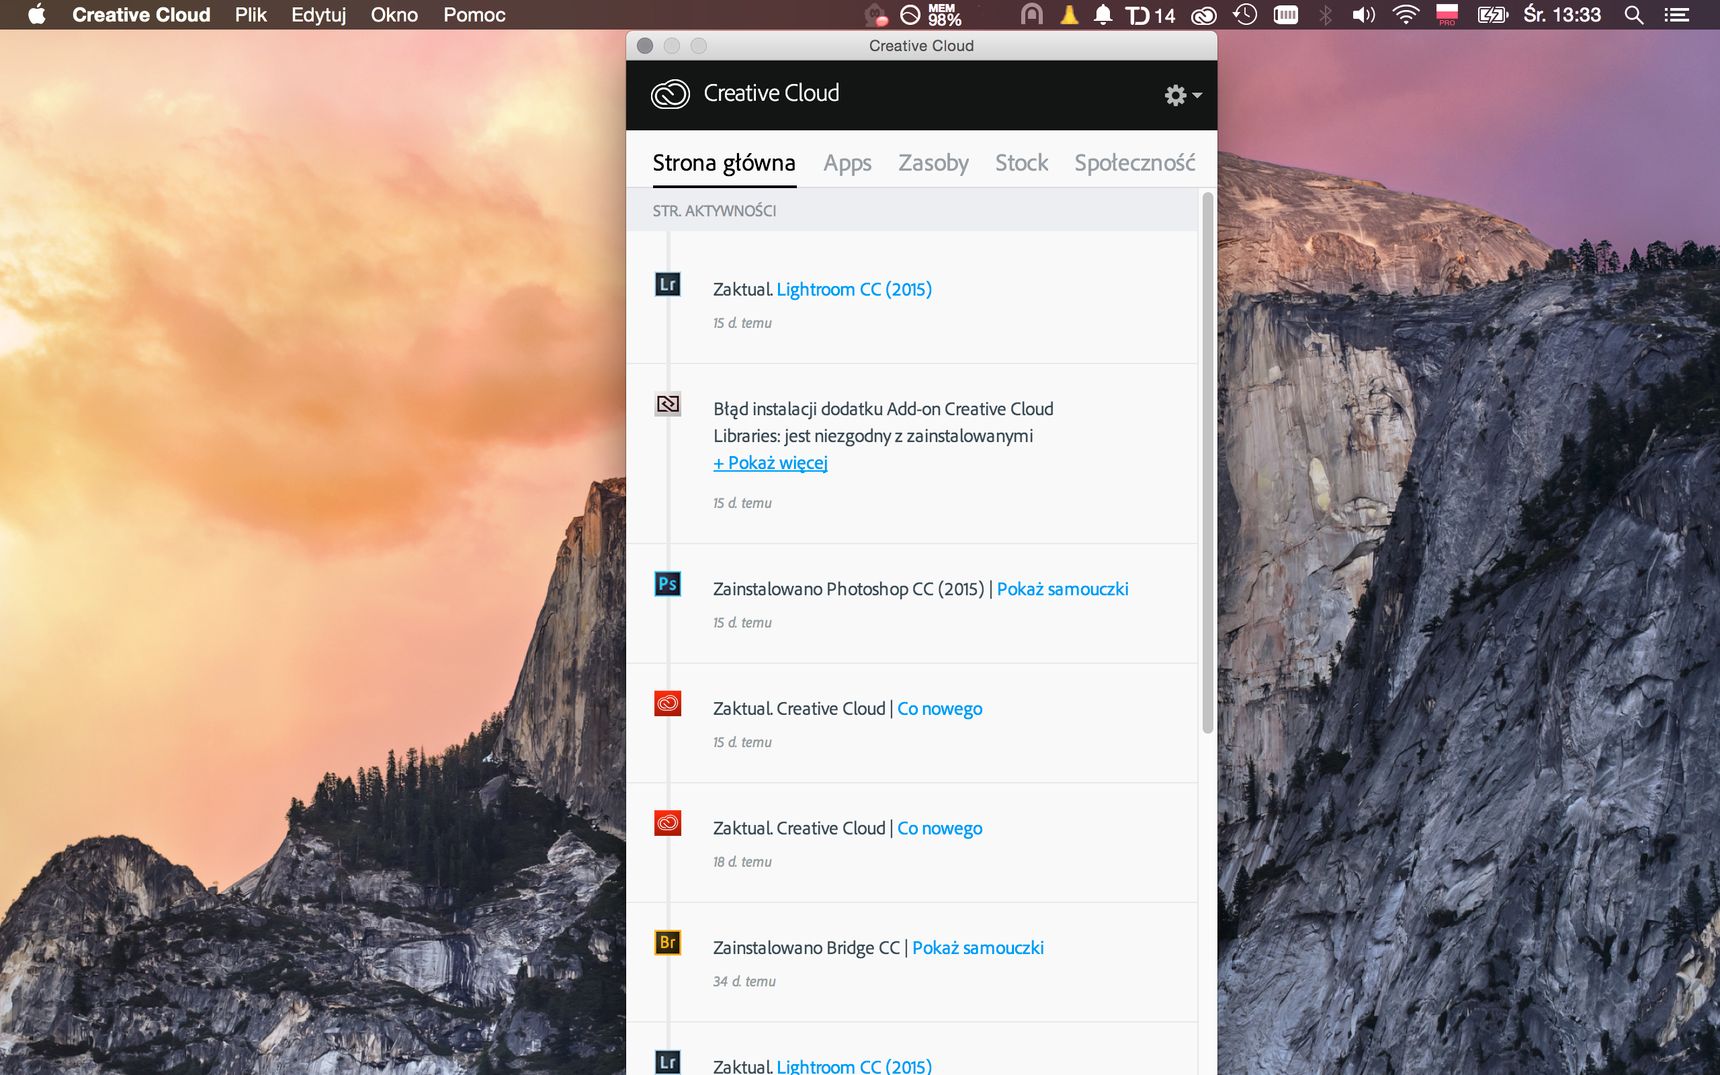Open the bottom Lightroom CC (2015) link
Viewport: 1720px width, 1075px height.
coord(854,1066)
